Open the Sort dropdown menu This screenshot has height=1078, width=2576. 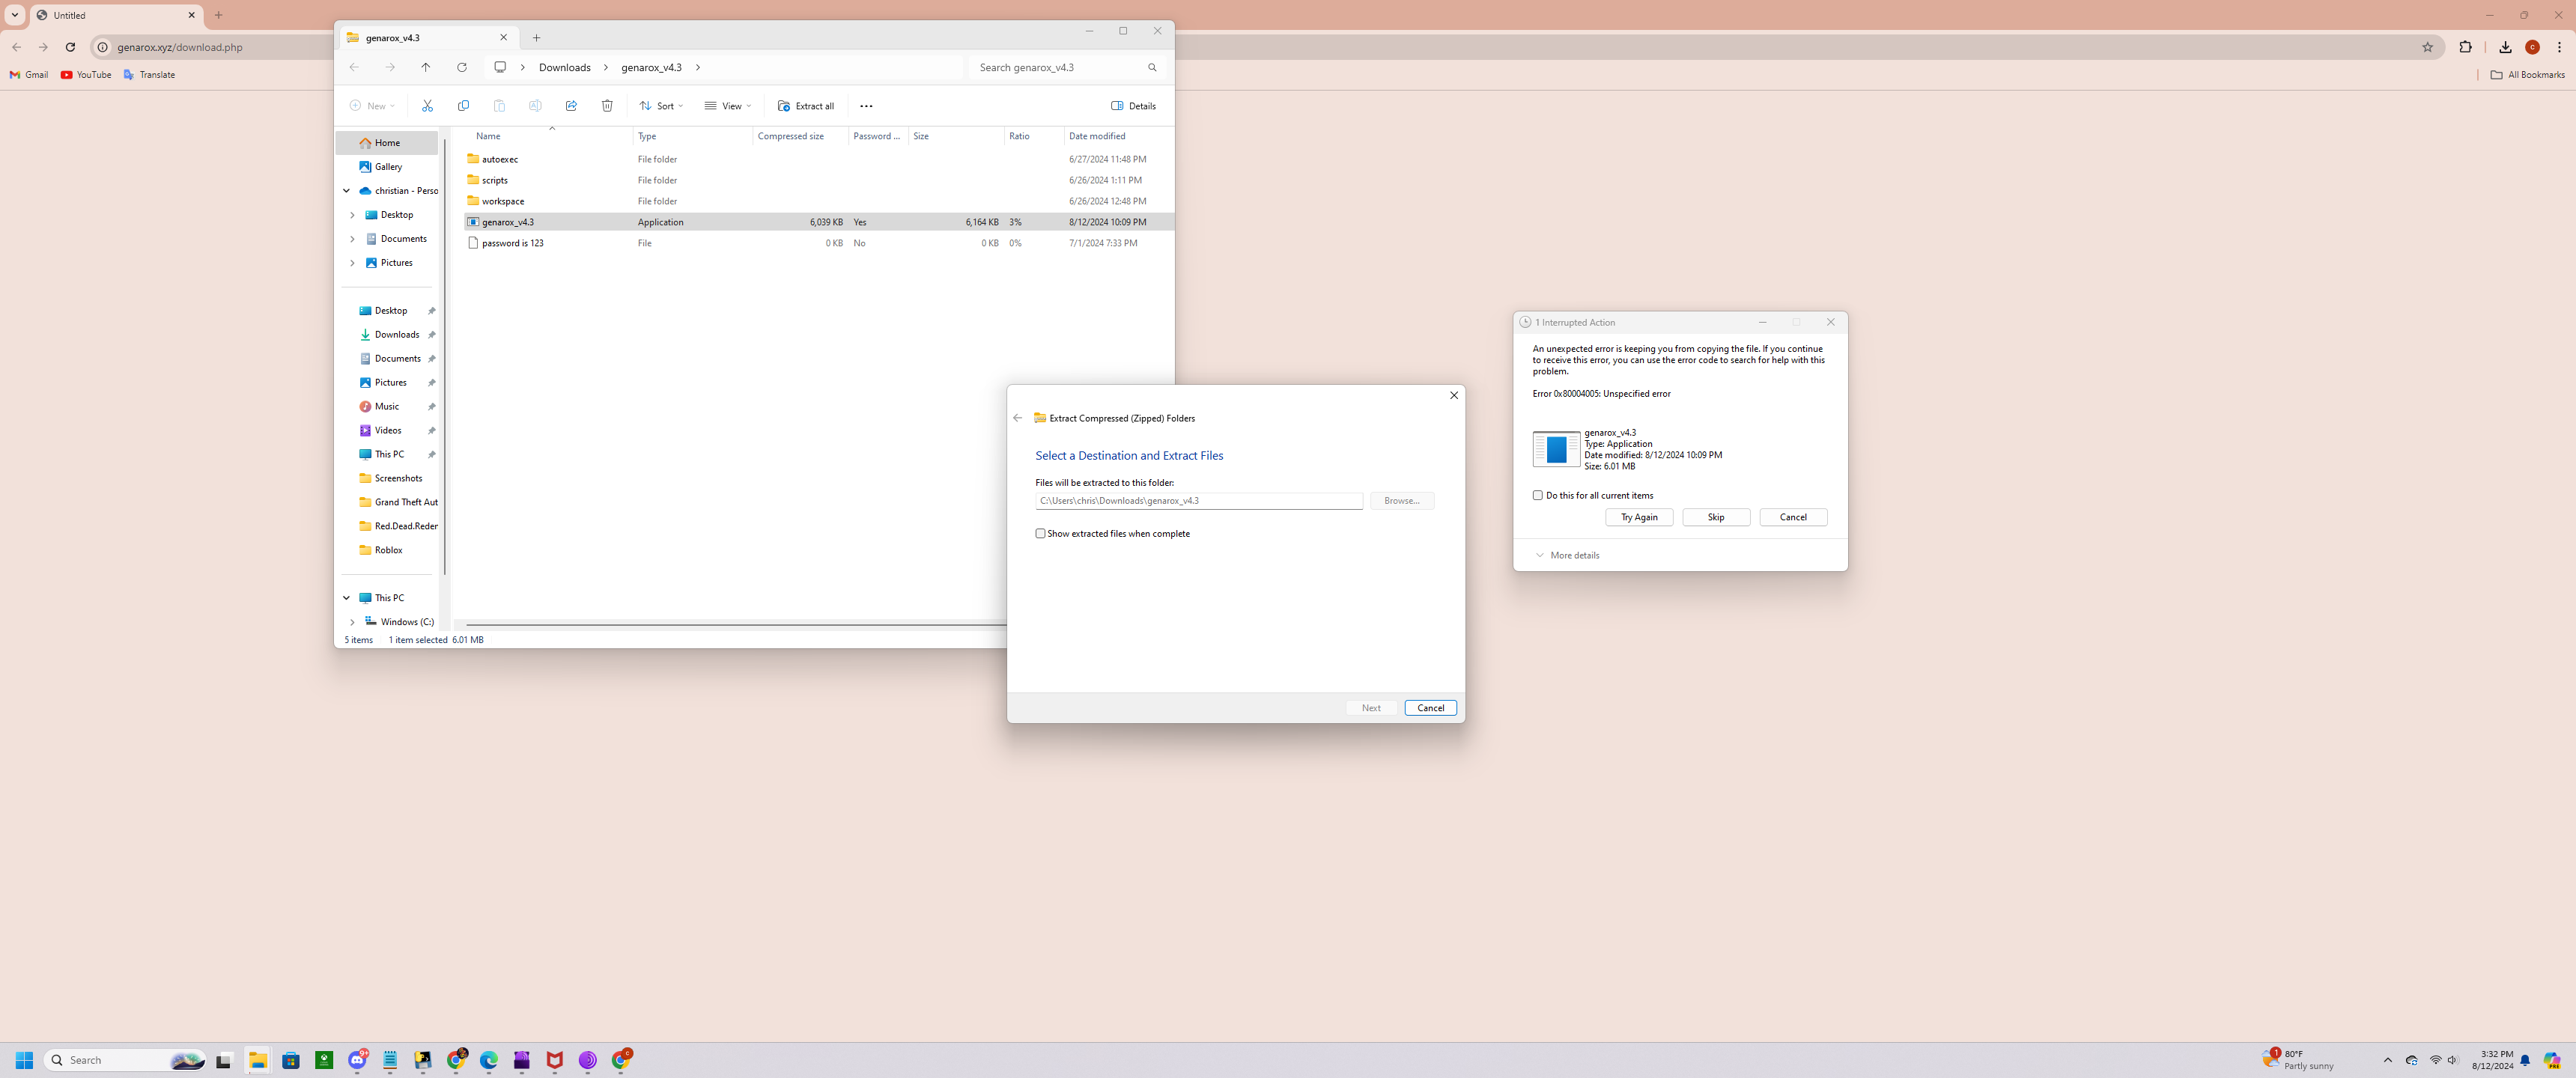click(x=662, y=106)
